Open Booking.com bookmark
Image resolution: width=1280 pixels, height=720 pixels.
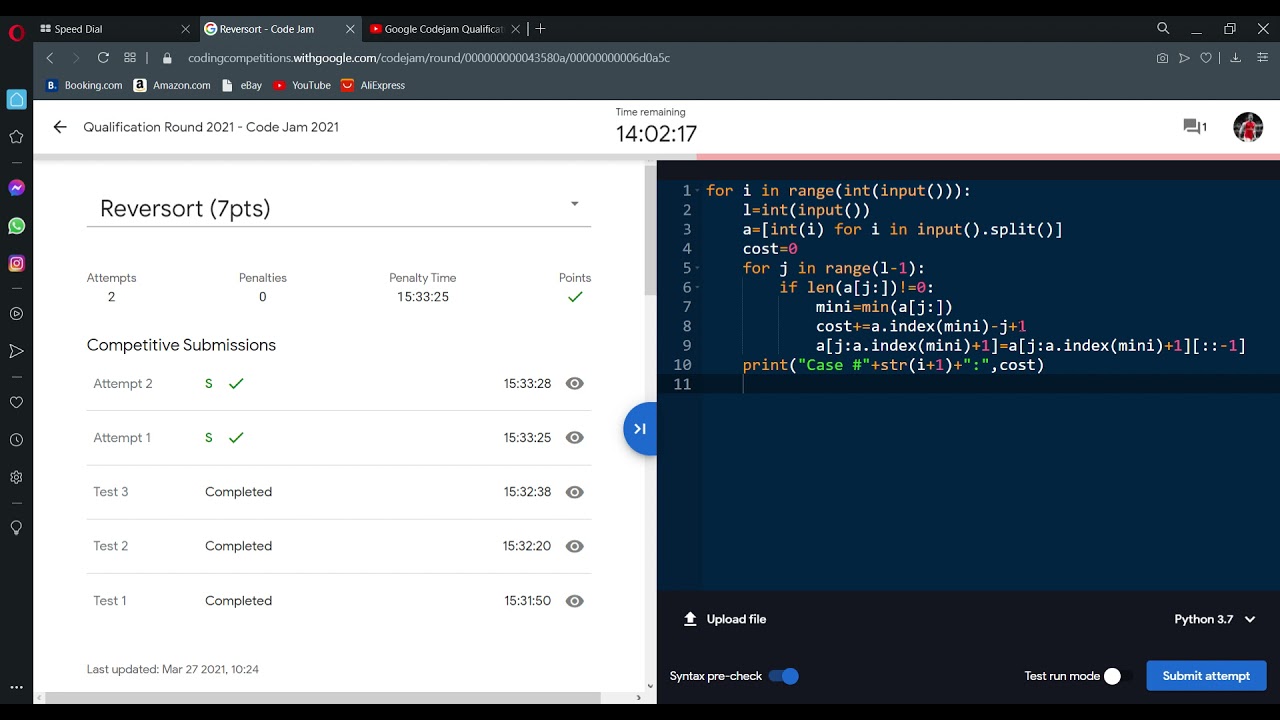(x=84, y=85)
